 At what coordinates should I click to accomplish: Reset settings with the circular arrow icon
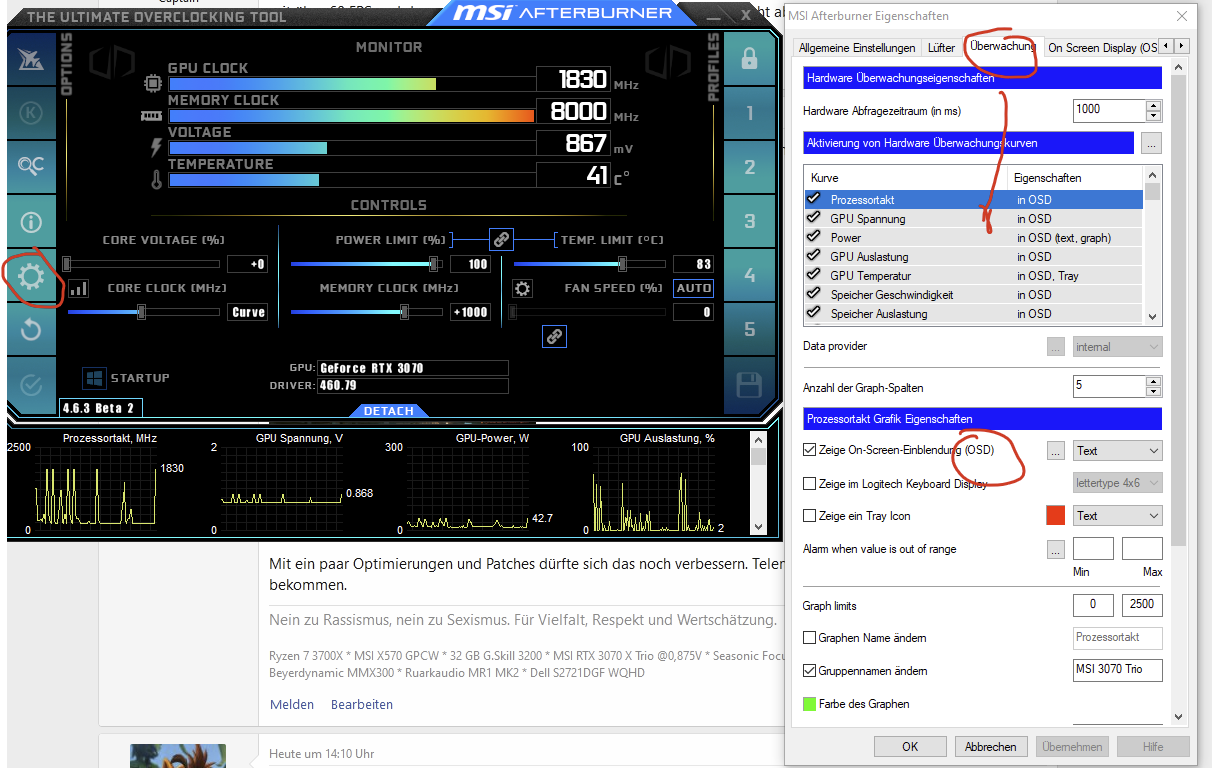pos(31,329)
